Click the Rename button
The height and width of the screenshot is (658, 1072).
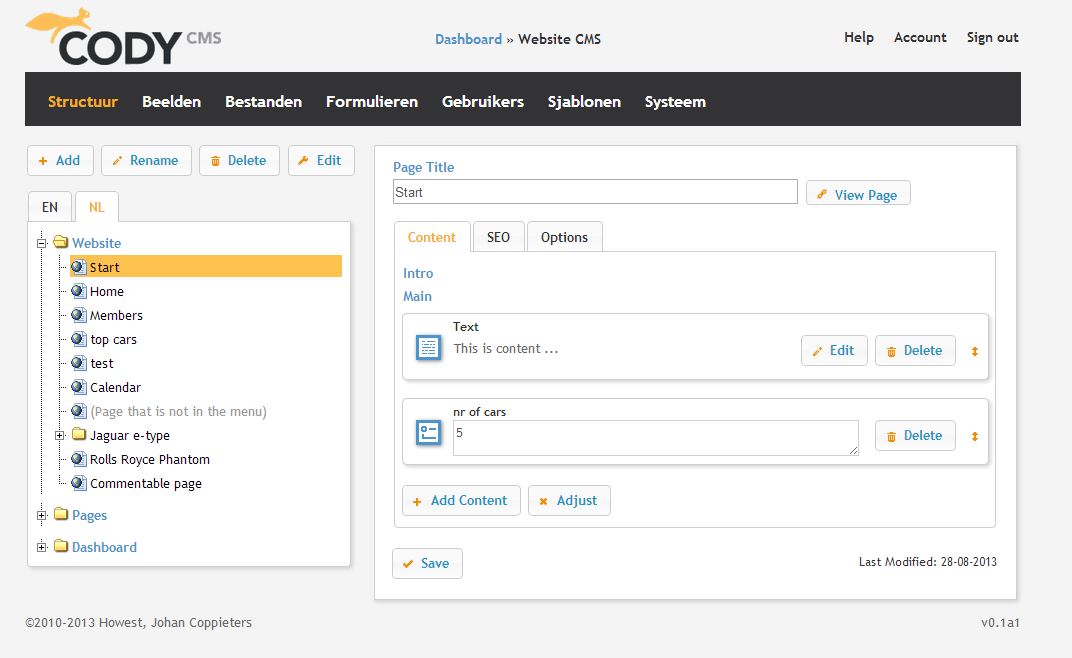click(x=146, y=160)
